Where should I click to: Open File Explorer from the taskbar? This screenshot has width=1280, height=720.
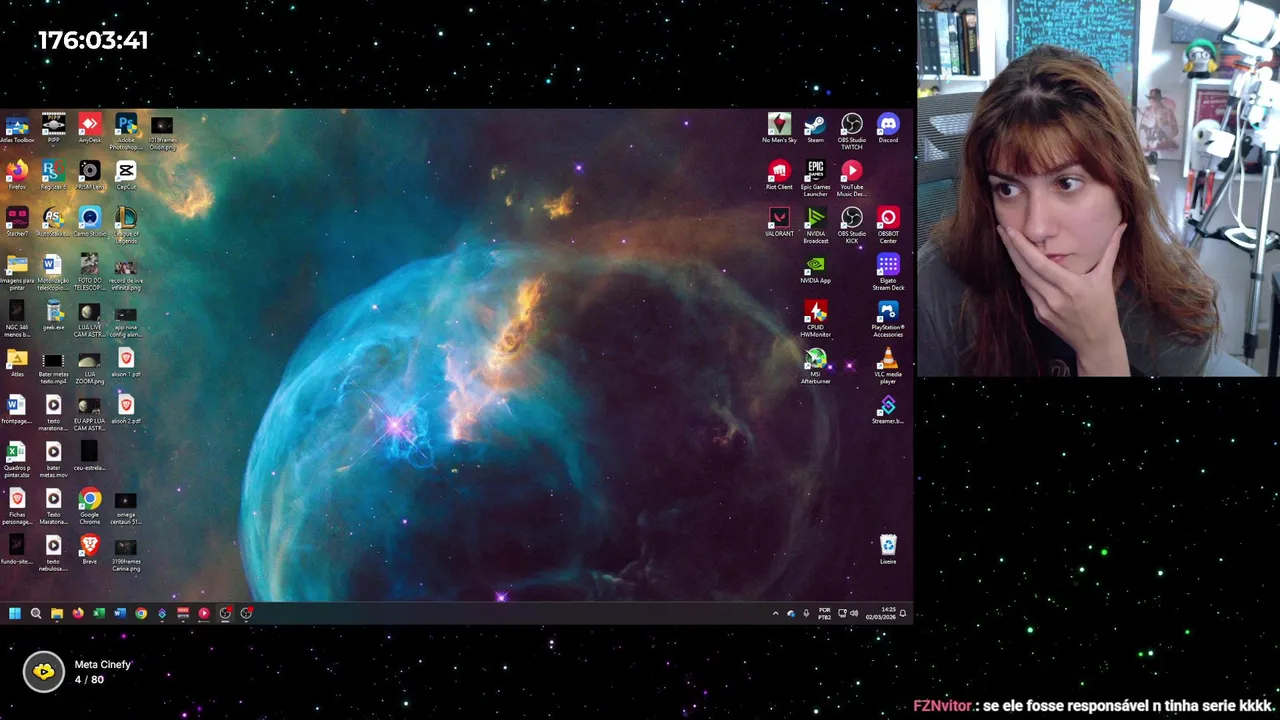57,613
